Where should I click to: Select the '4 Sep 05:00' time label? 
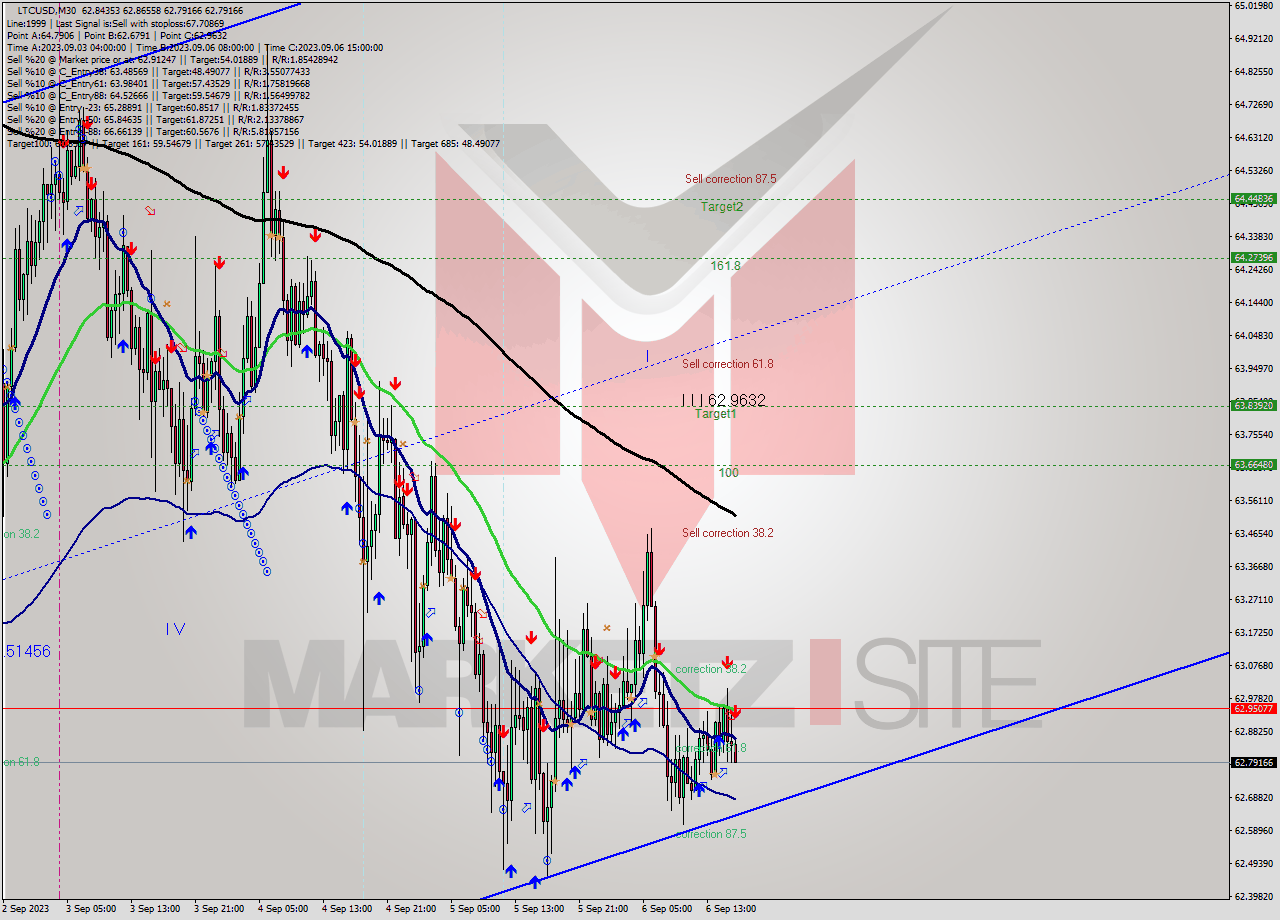pyautogui.click(x=283, y=909)
